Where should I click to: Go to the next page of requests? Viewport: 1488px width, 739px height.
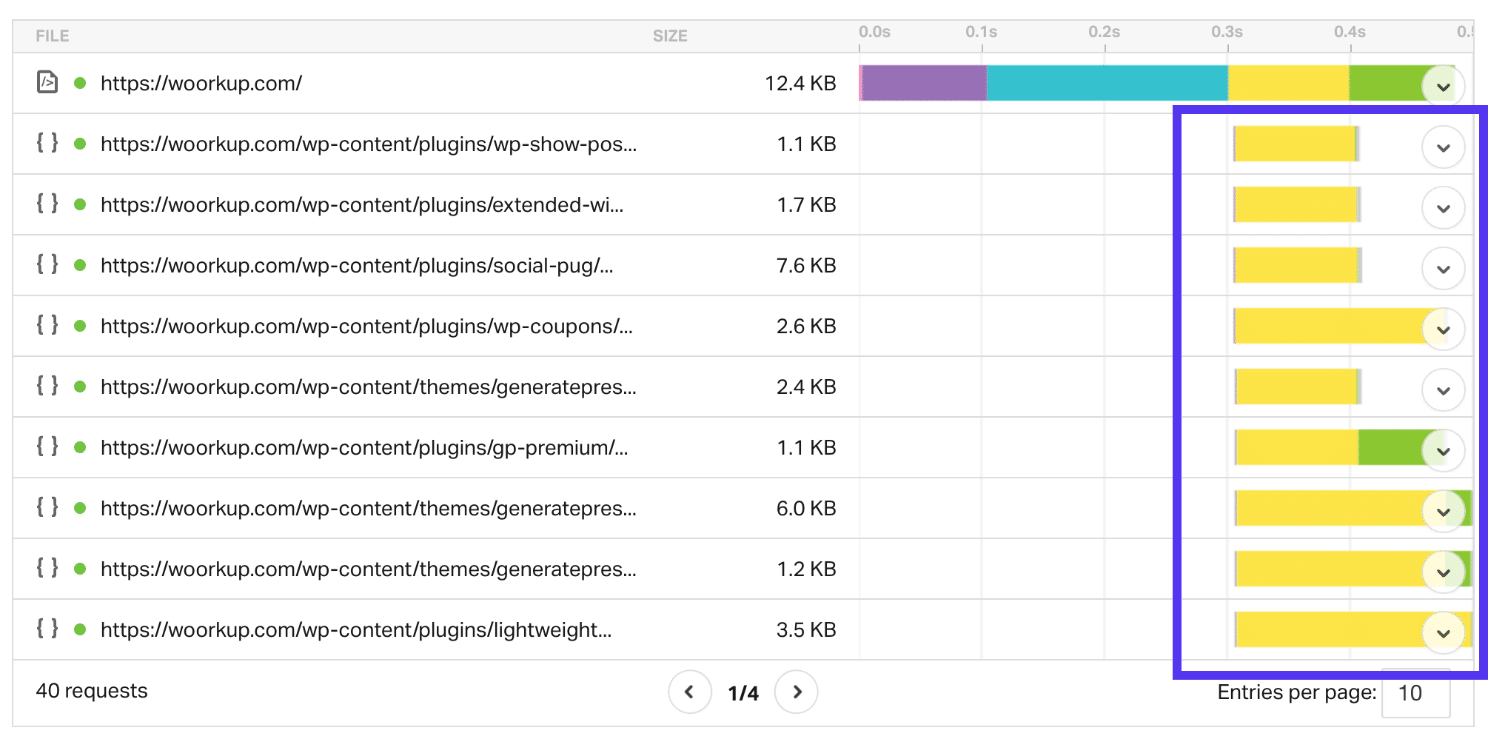796,692
